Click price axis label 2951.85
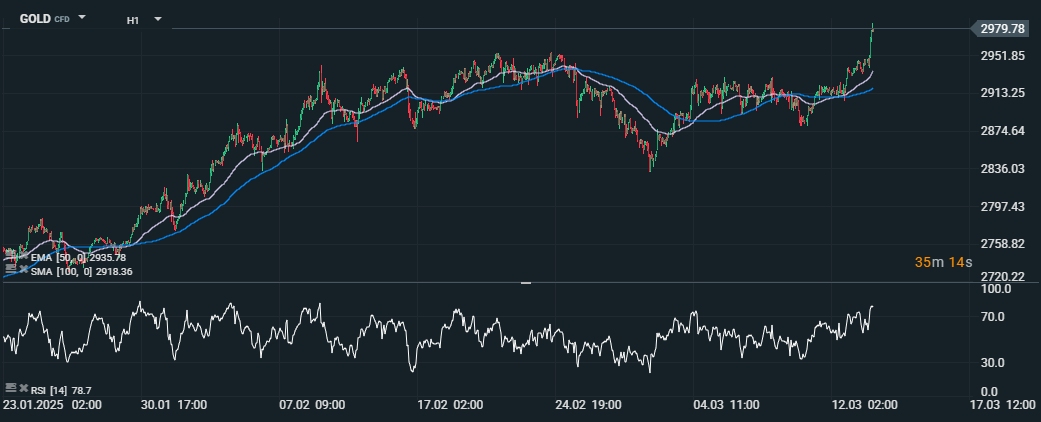Screen dimensions: 1041x422 [1002, 55]
